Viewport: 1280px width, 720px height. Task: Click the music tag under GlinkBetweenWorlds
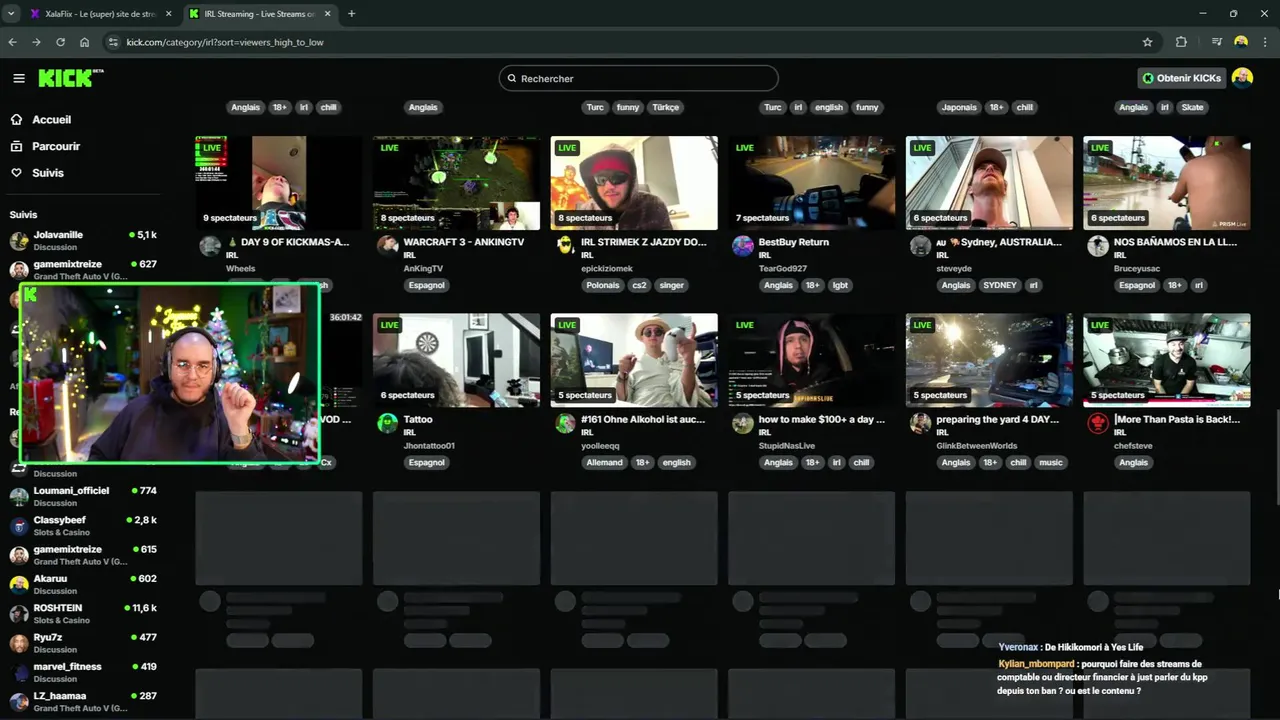1050,462
